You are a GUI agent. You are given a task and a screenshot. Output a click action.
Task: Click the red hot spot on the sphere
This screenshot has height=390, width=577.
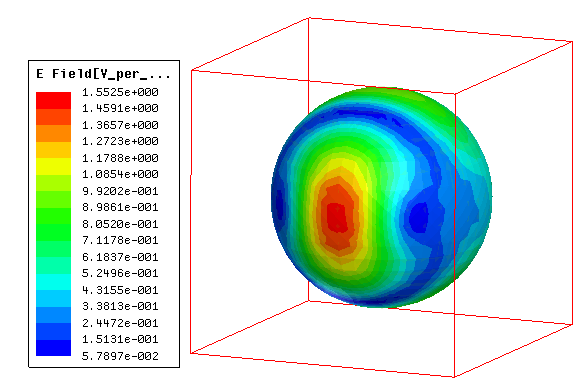(x=337, y=217)
